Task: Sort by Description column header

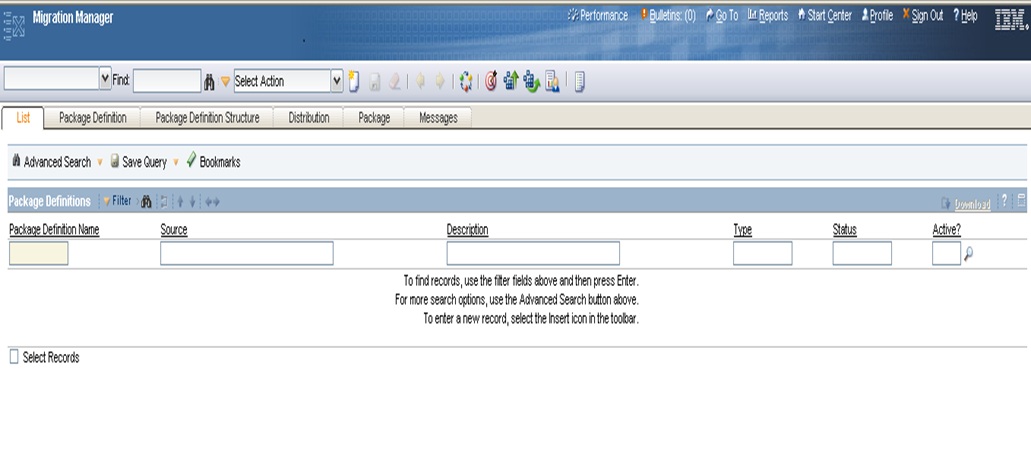Action: click(x=468, y=230)
